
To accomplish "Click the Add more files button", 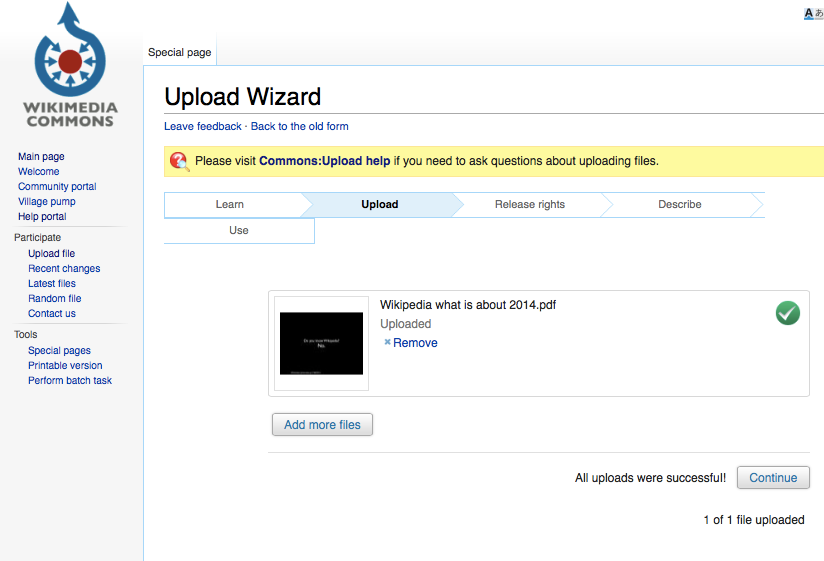I will pyautogui.click(x=322, y=424).
